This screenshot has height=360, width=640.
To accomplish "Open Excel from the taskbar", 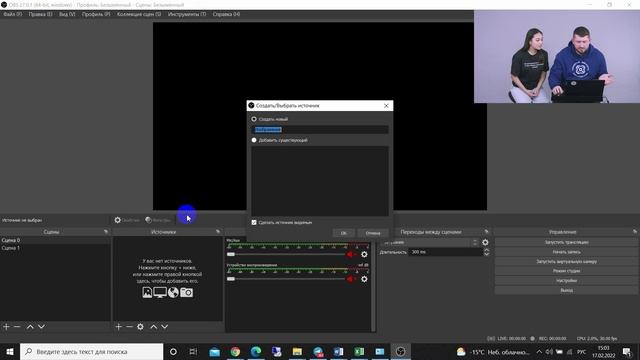I will (x=359, y=351).
